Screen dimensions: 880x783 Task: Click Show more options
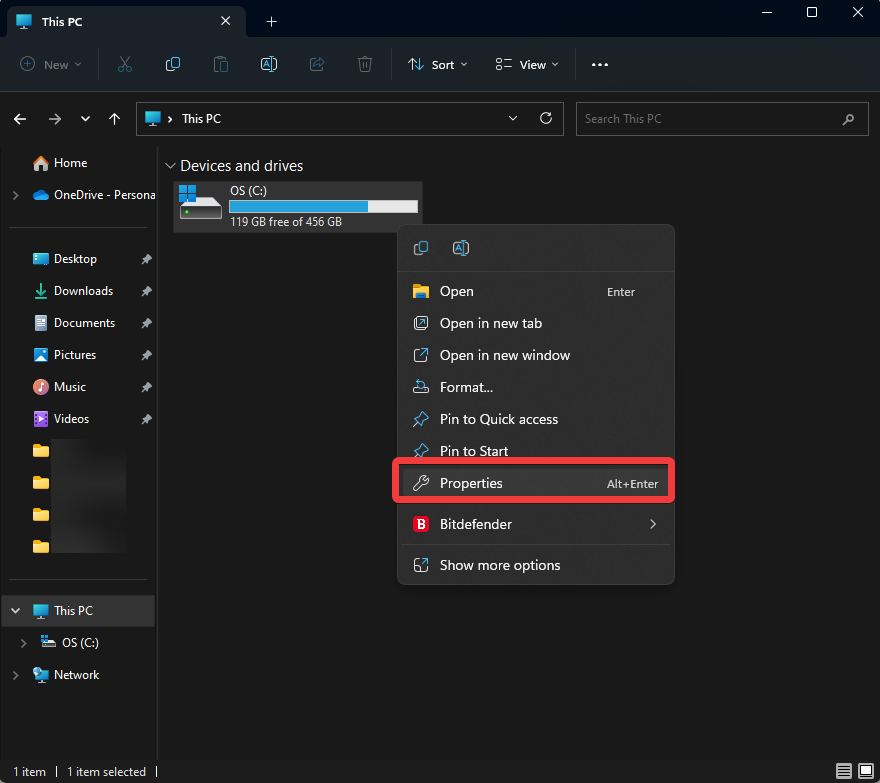click(500, 565)
